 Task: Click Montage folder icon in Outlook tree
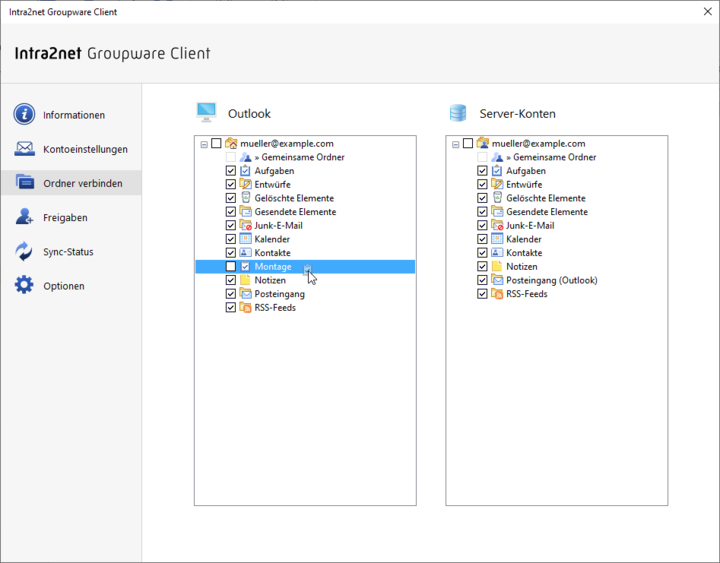click(x=246, y=266)
